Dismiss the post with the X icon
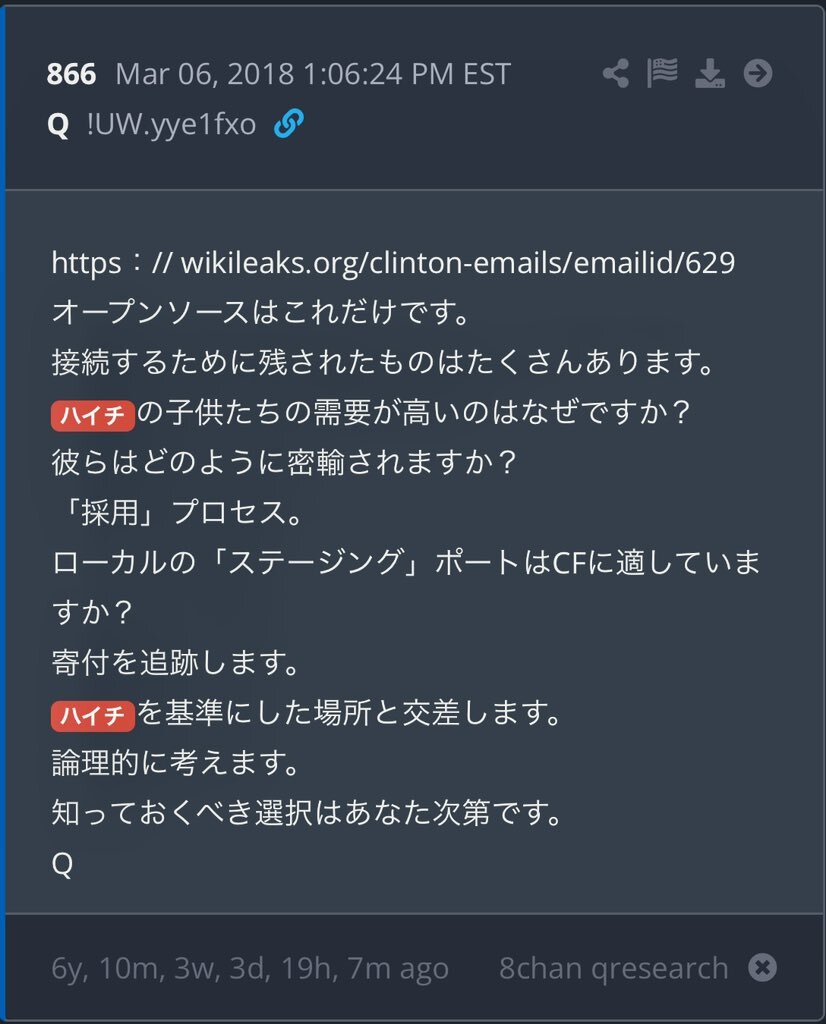 [761, 967]
